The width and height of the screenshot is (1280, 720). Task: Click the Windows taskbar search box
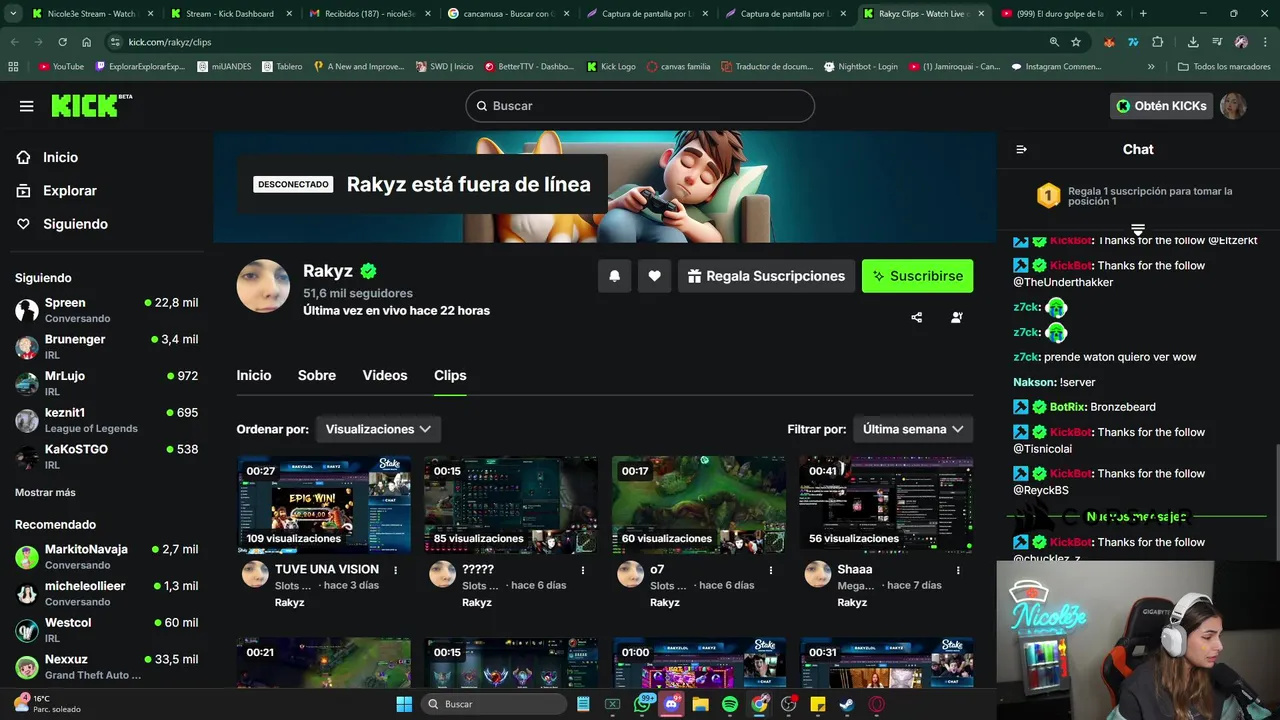[x=494, y=704]
